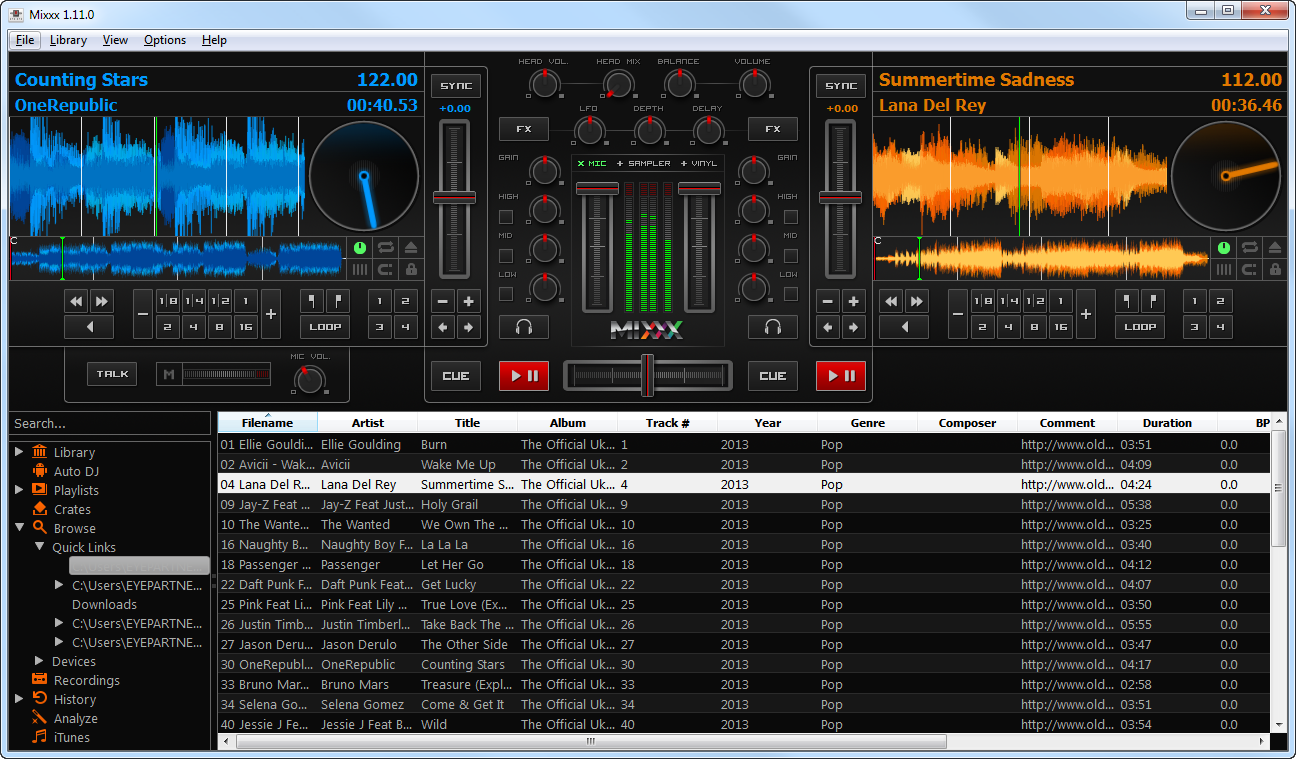Enable headphone cue beside Summertime Sadness deck
The height and width of the screenshot is (759, 1296).
pyautogui.click(x=773, y=327)
